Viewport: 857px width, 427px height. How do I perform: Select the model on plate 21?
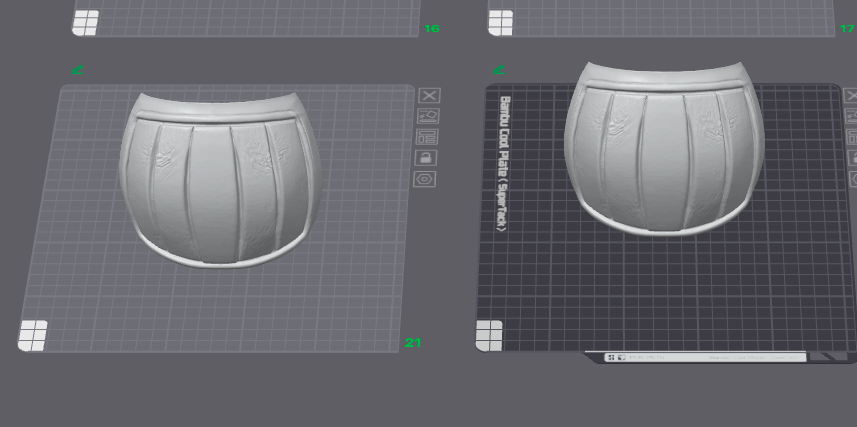coord(220,181)
